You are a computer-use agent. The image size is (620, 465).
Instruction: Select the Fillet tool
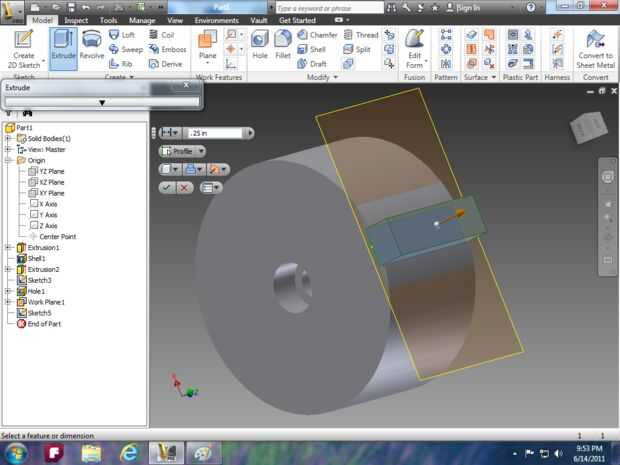(x=283, y=45)
